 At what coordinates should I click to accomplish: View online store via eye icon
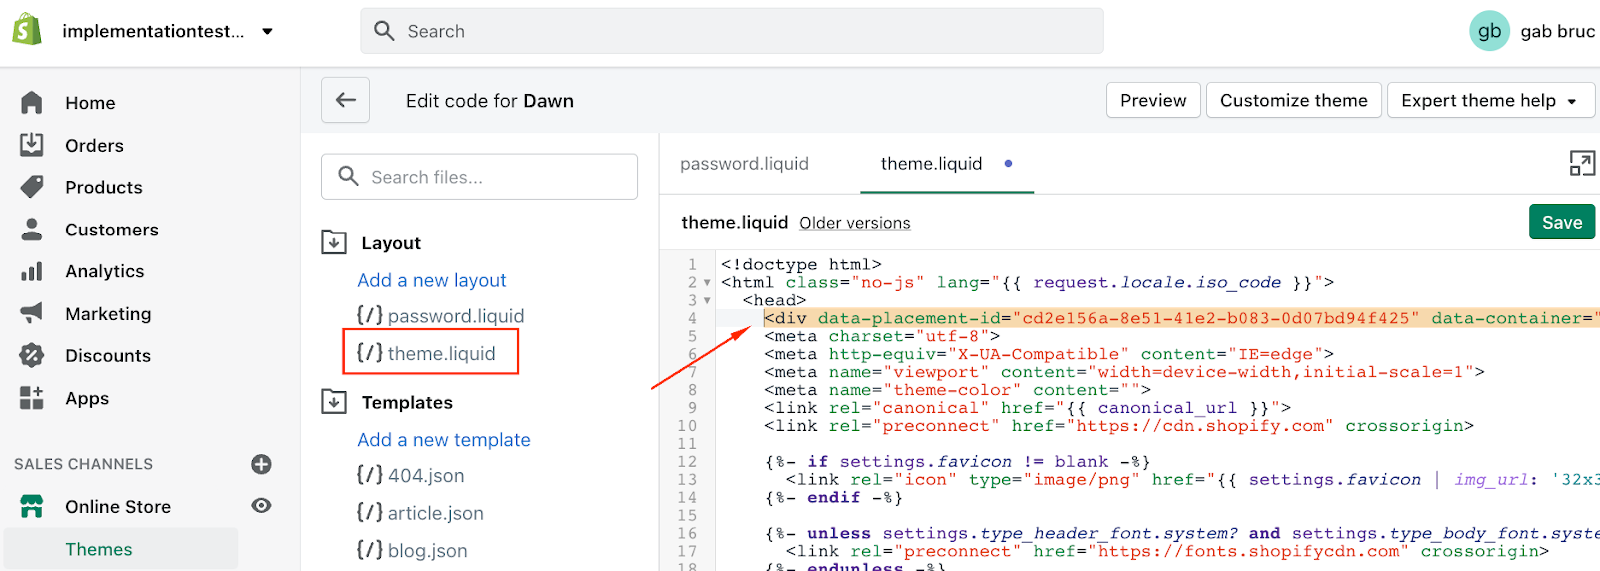261,506
